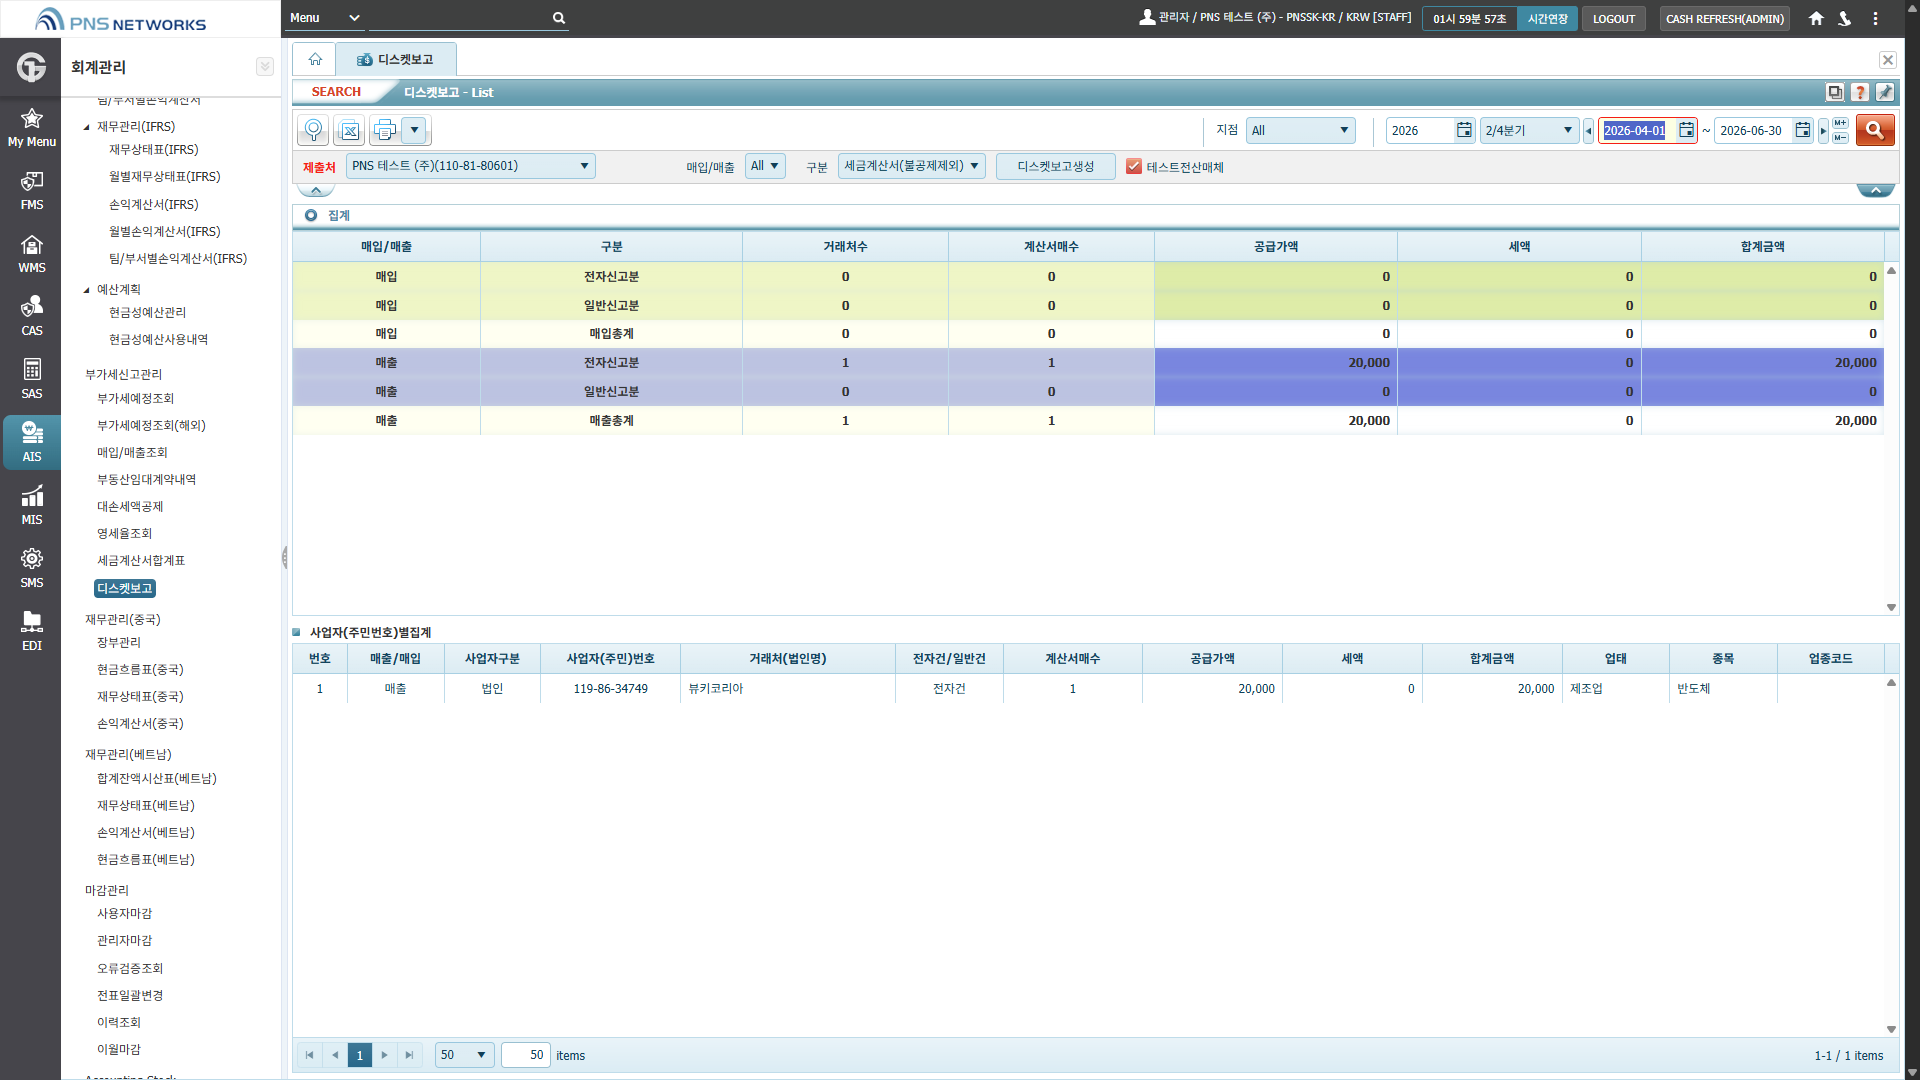Go to next page in pagination
The image size is (1920, 1080).
click(x=384, y=1055)
